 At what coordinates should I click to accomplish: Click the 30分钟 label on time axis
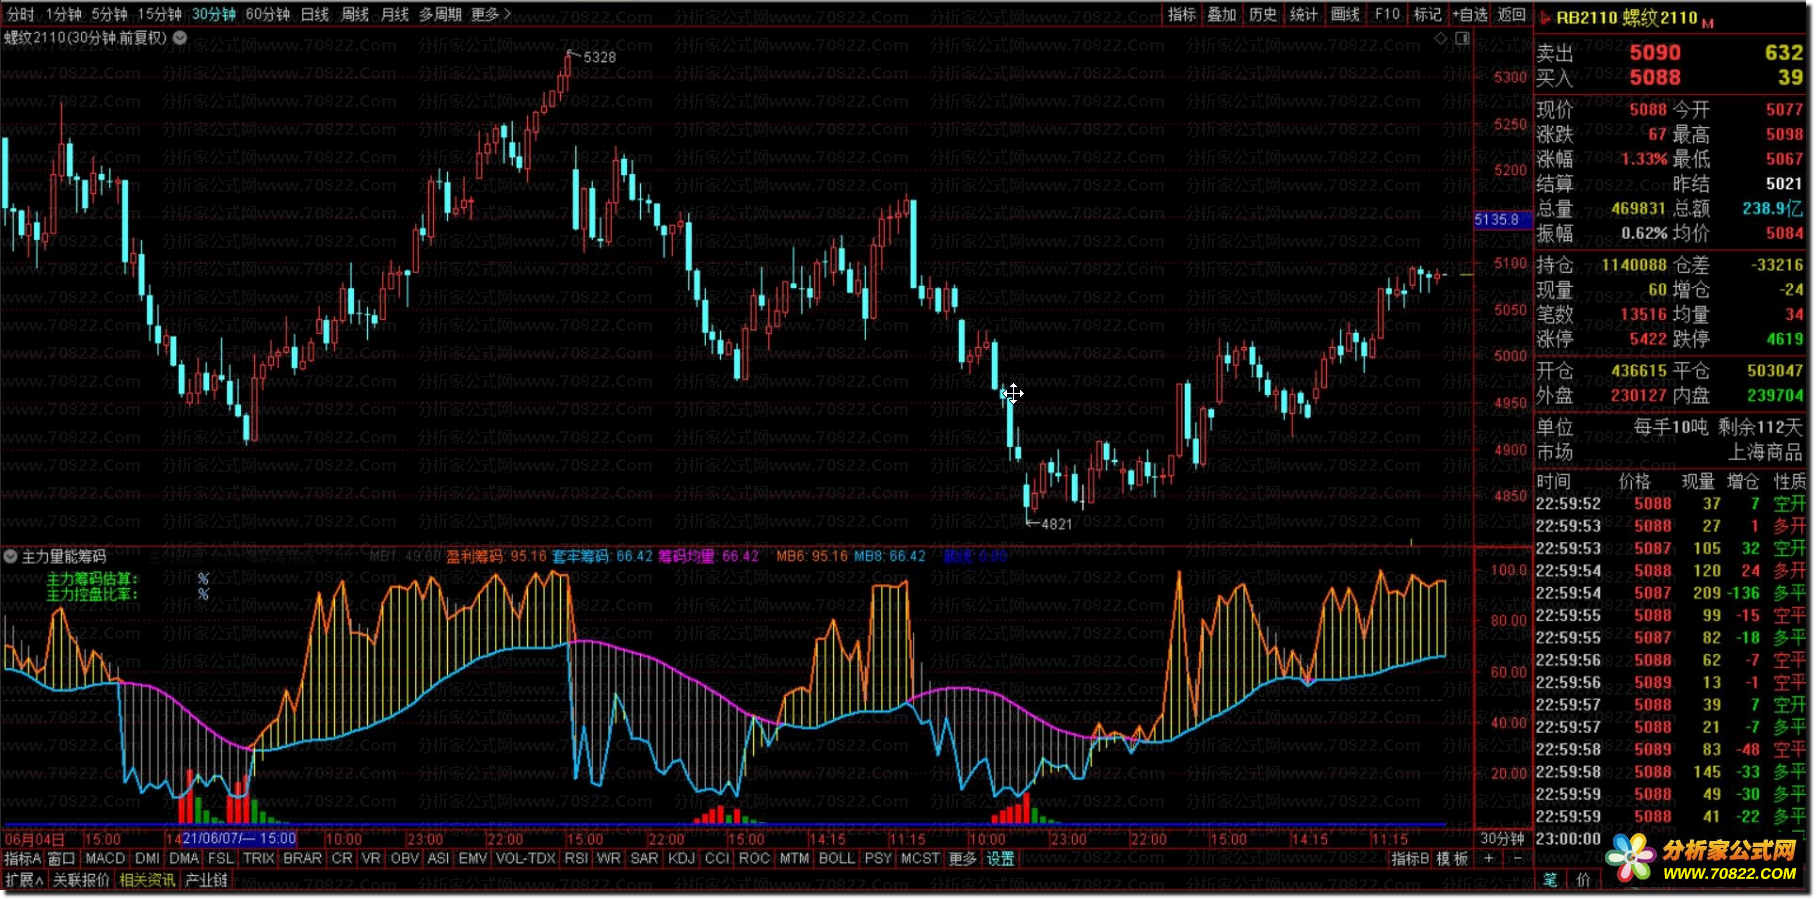[x=1502, y=839]
